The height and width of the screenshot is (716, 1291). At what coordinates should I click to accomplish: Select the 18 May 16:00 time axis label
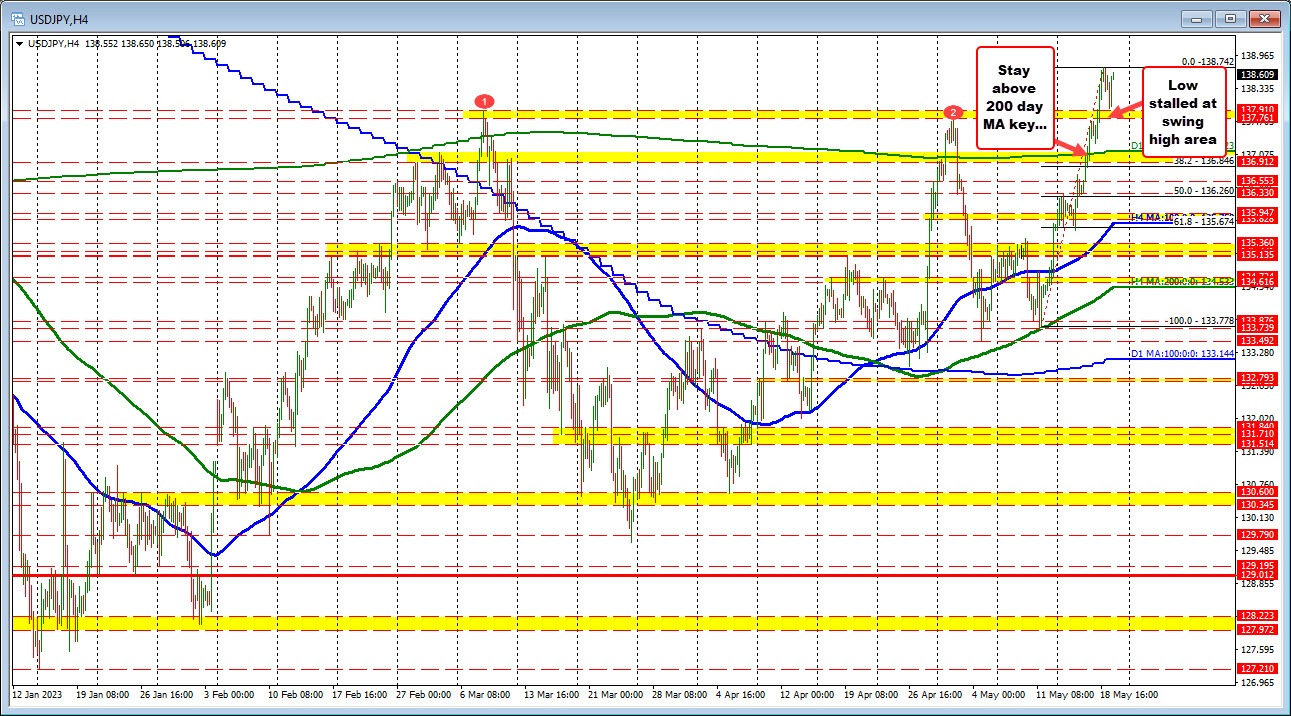(1128, 694)
